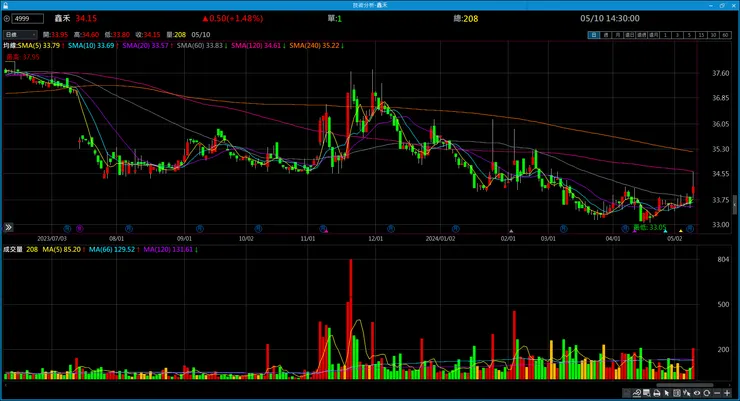Open the 日線 period dropdown

tap(20, 34)
